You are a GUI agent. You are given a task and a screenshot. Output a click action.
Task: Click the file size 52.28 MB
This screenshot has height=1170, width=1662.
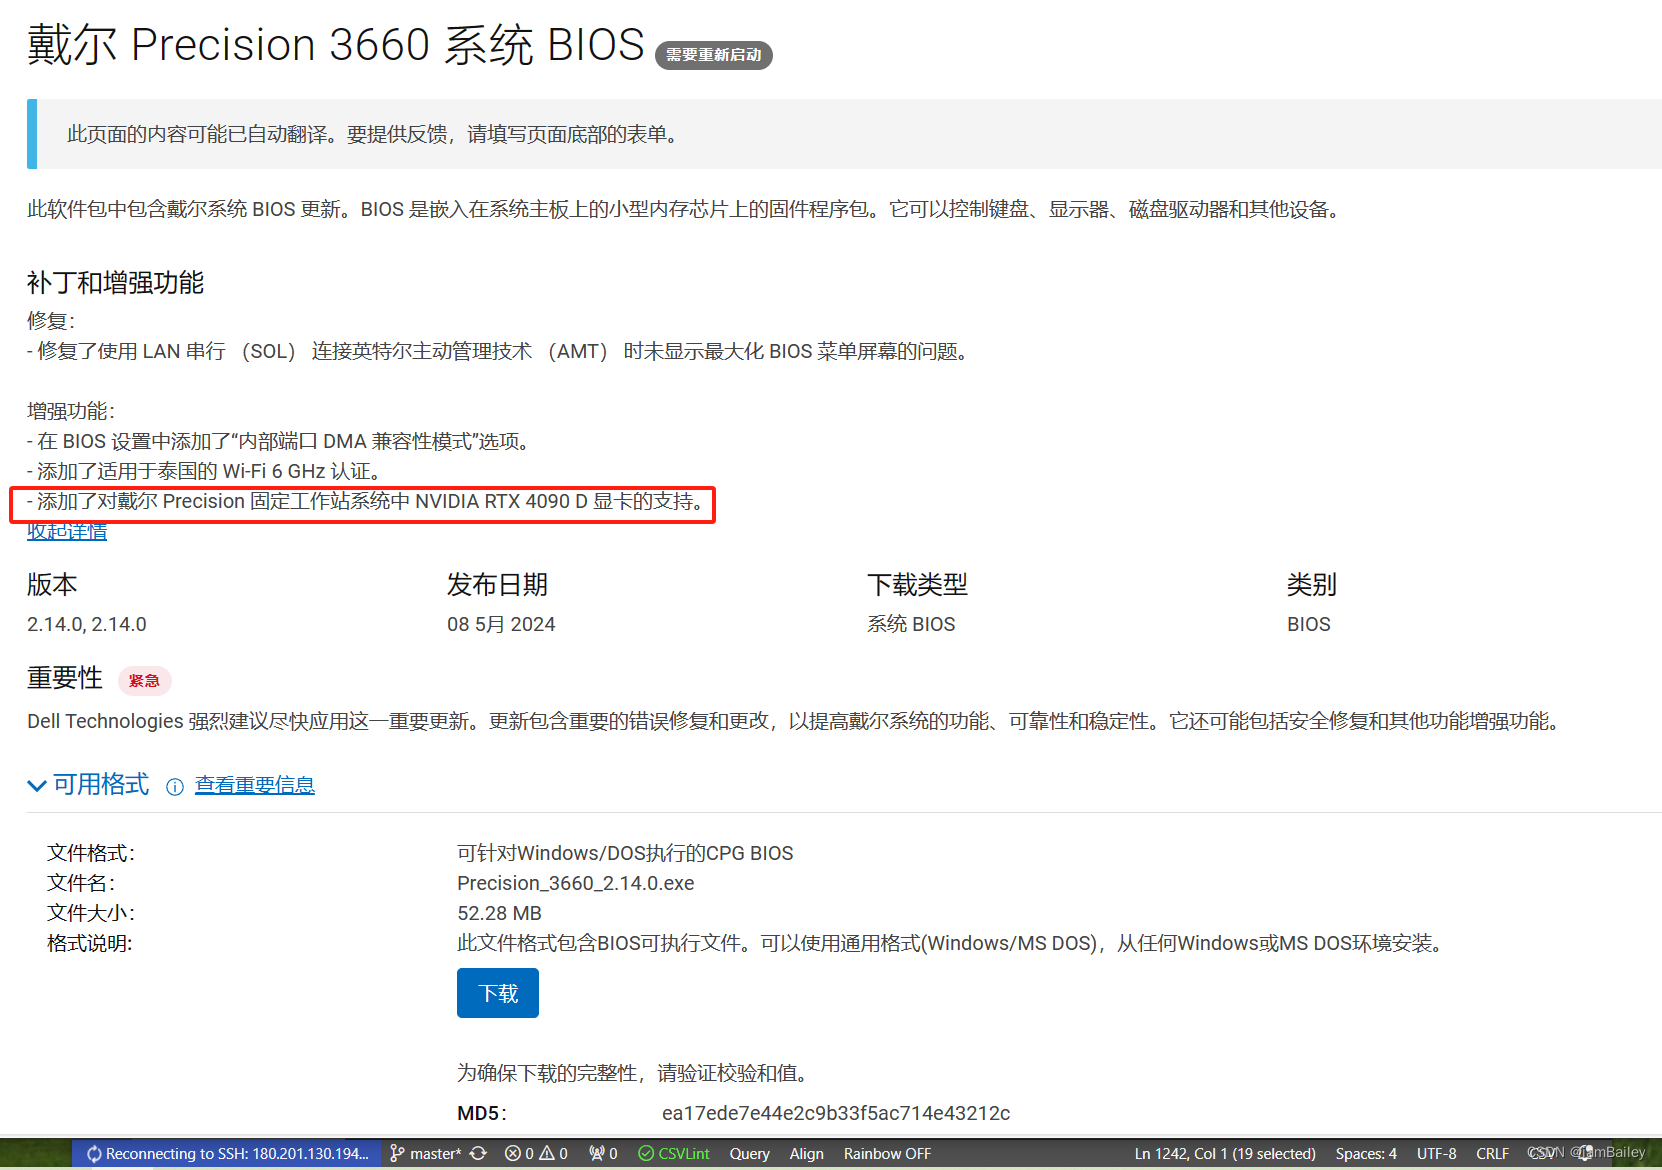[499, 913]
